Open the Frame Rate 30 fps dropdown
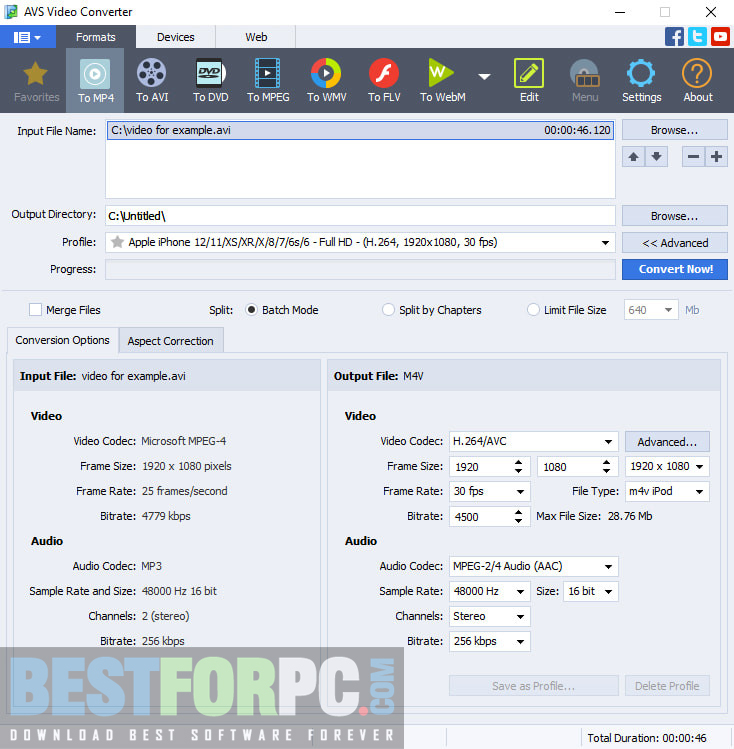The height and width of the screenshot is (749, 734). [x=489, y=492]
